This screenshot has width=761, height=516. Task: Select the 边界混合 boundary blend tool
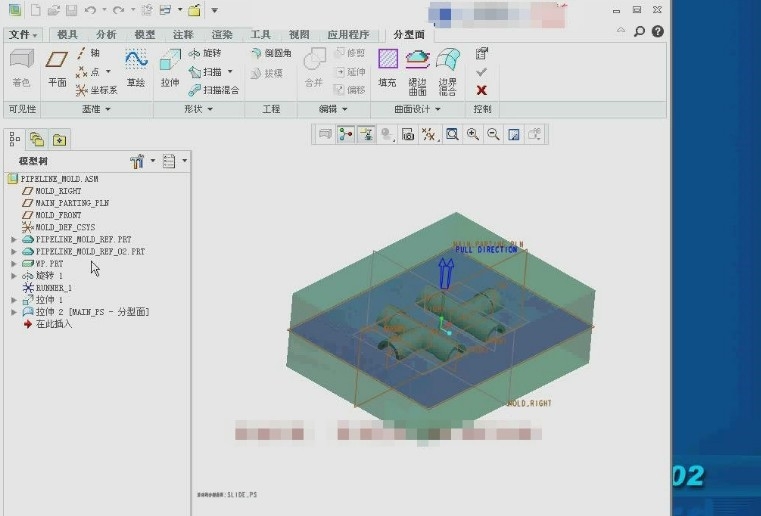(x=447, y=72)
